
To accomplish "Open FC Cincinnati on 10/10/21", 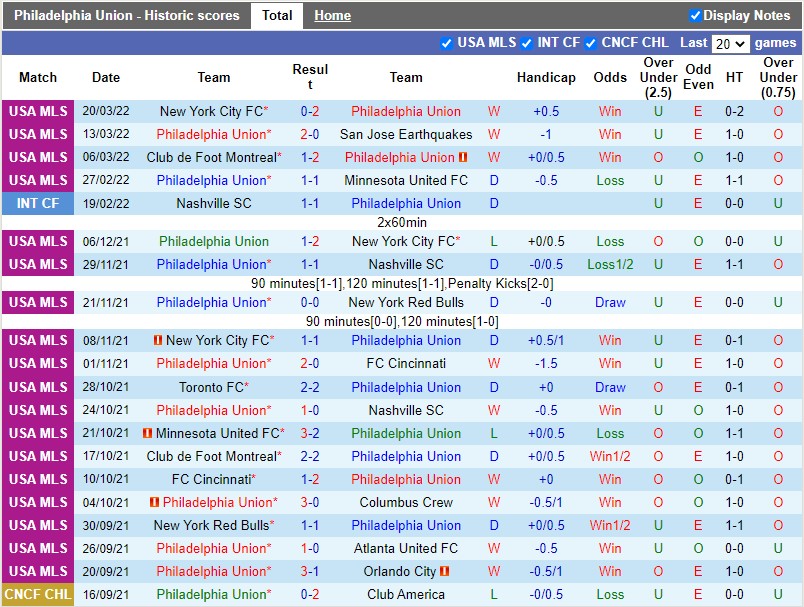I will coord(211,479).
